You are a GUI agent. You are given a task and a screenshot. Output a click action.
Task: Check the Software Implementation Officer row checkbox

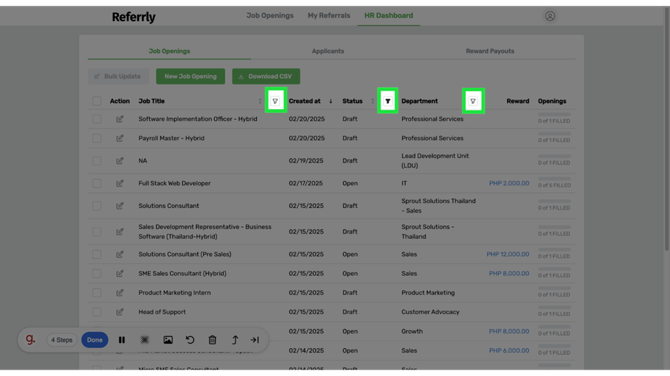coord(97,119)
